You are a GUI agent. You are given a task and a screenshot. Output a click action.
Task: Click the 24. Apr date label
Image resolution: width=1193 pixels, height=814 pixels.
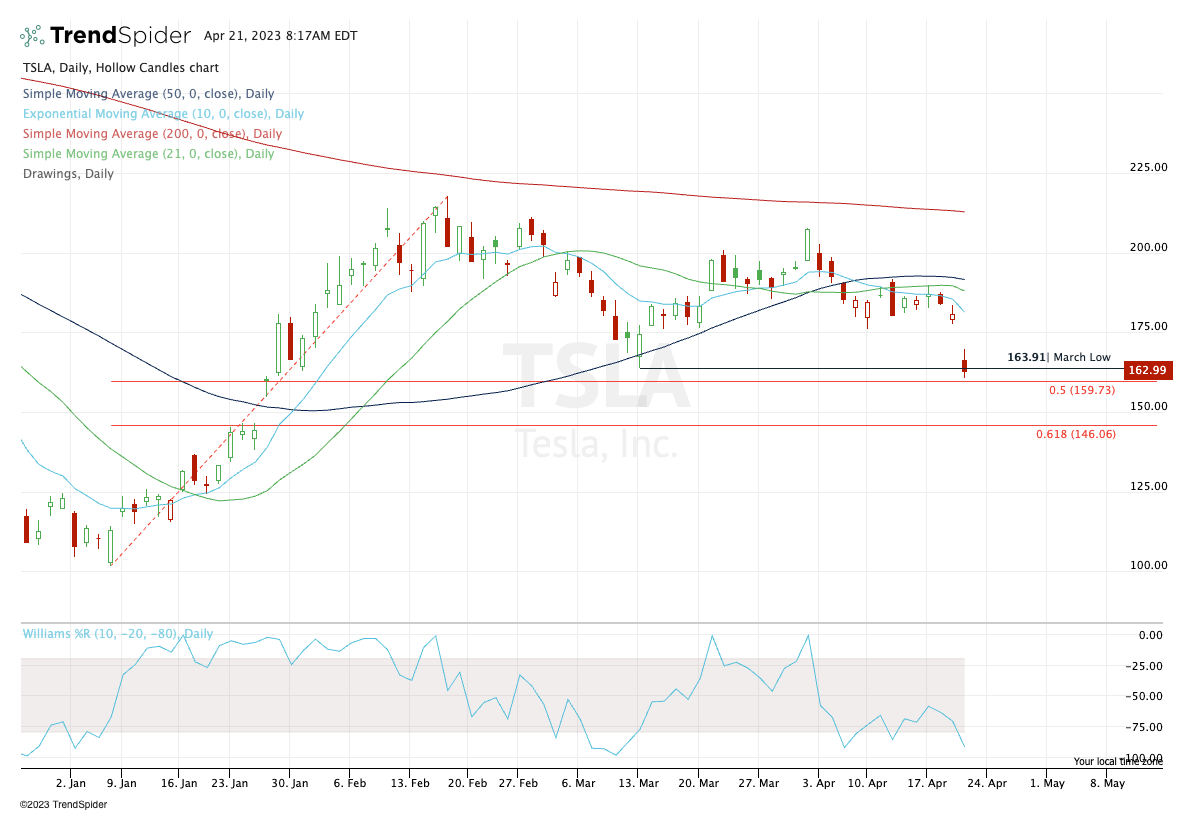point(987,784)
